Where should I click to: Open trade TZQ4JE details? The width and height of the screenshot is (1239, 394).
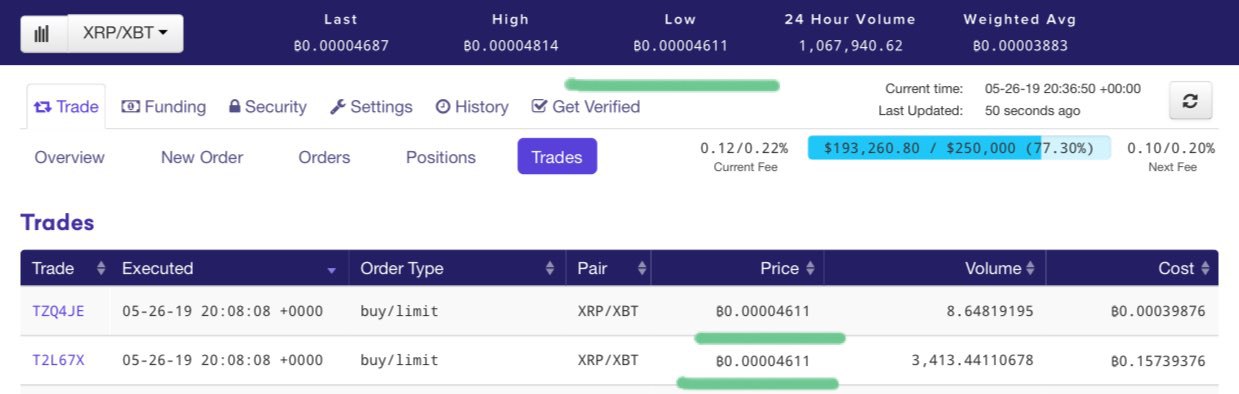click(x=58, y=311)
